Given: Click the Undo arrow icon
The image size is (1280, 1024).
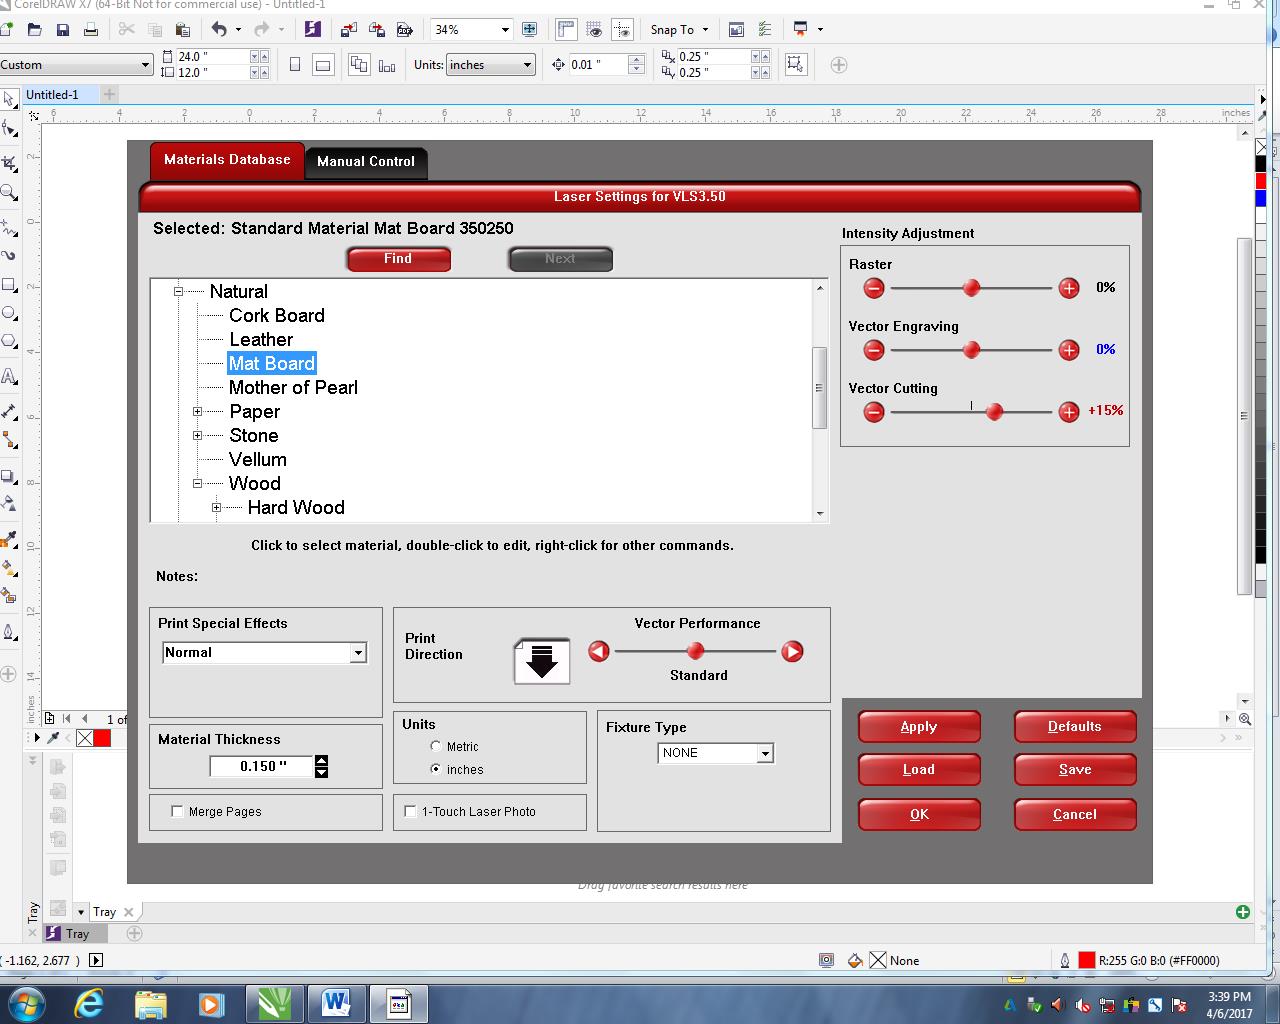Looking at the screenshot, I should 219,30.
